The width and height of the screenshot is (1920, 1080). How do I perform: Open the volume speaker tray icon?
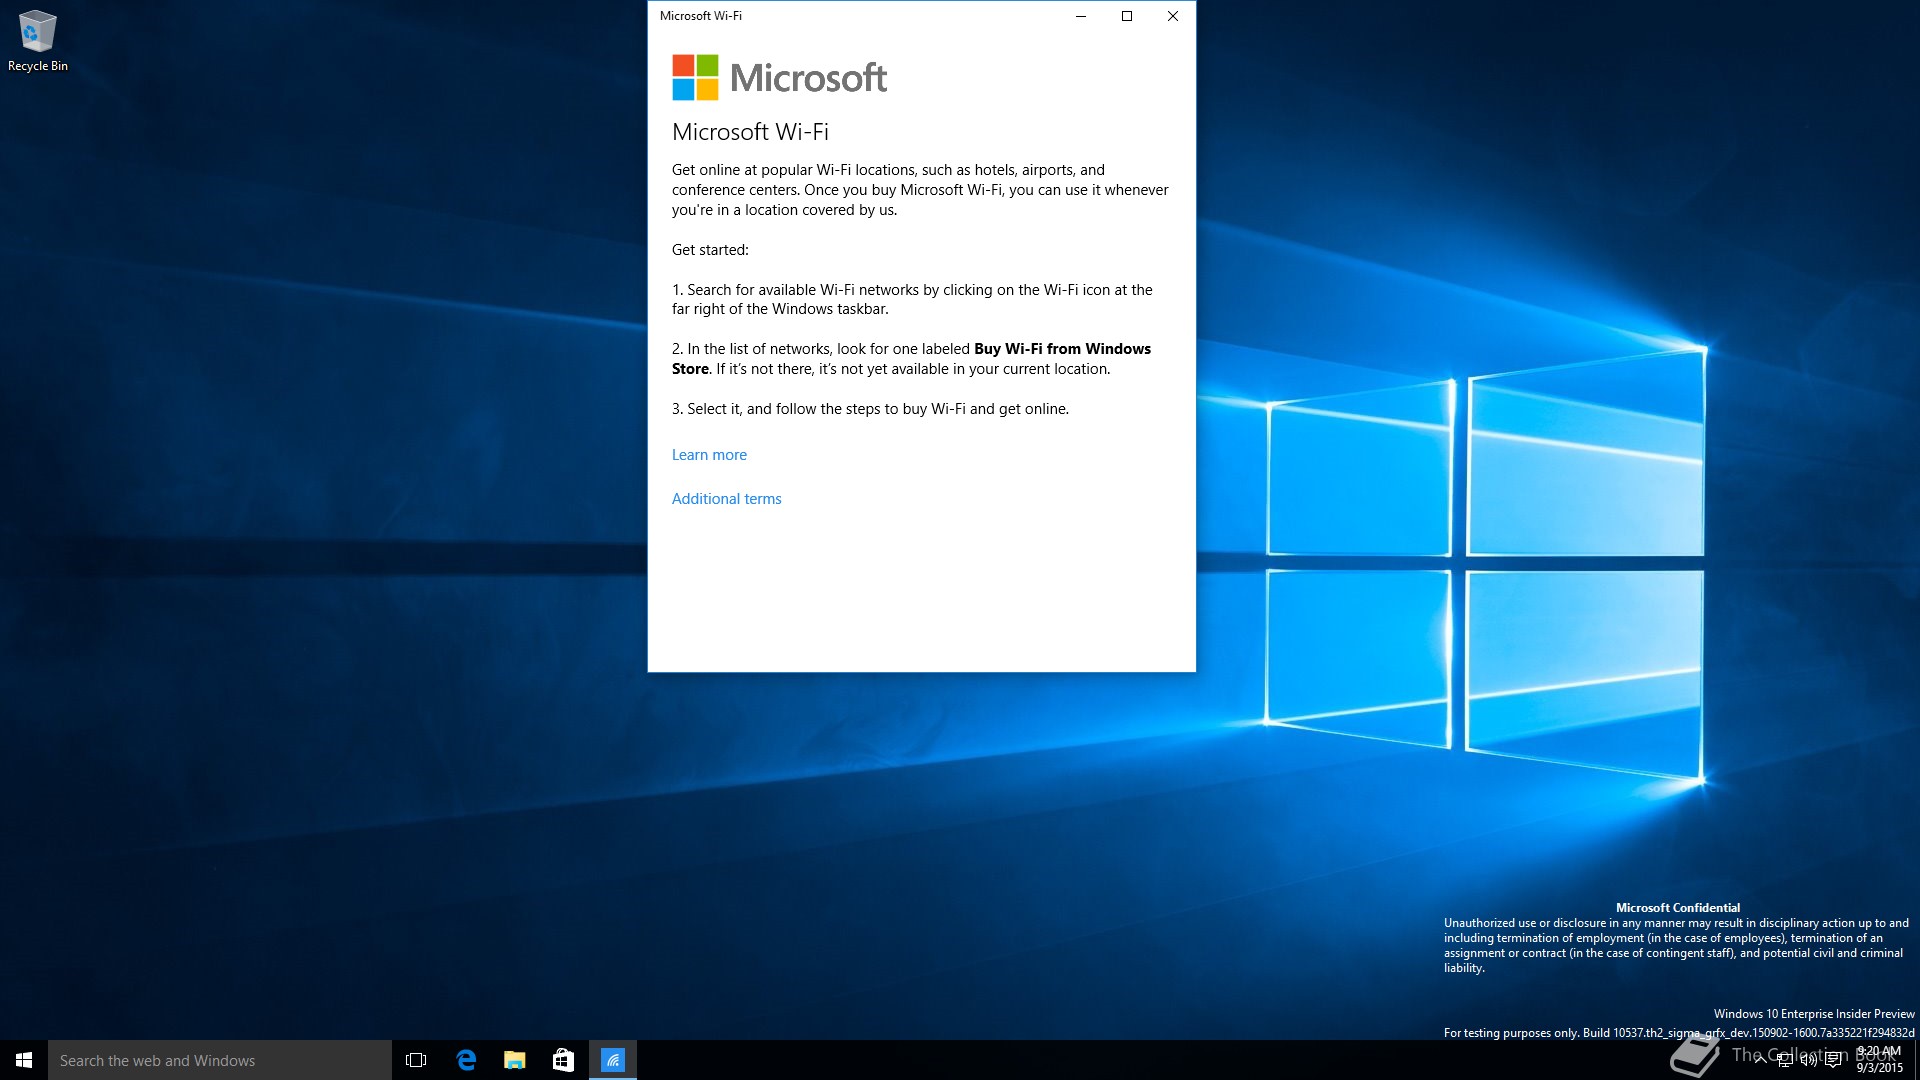pyautogui.click(x=1808, y=1060)
